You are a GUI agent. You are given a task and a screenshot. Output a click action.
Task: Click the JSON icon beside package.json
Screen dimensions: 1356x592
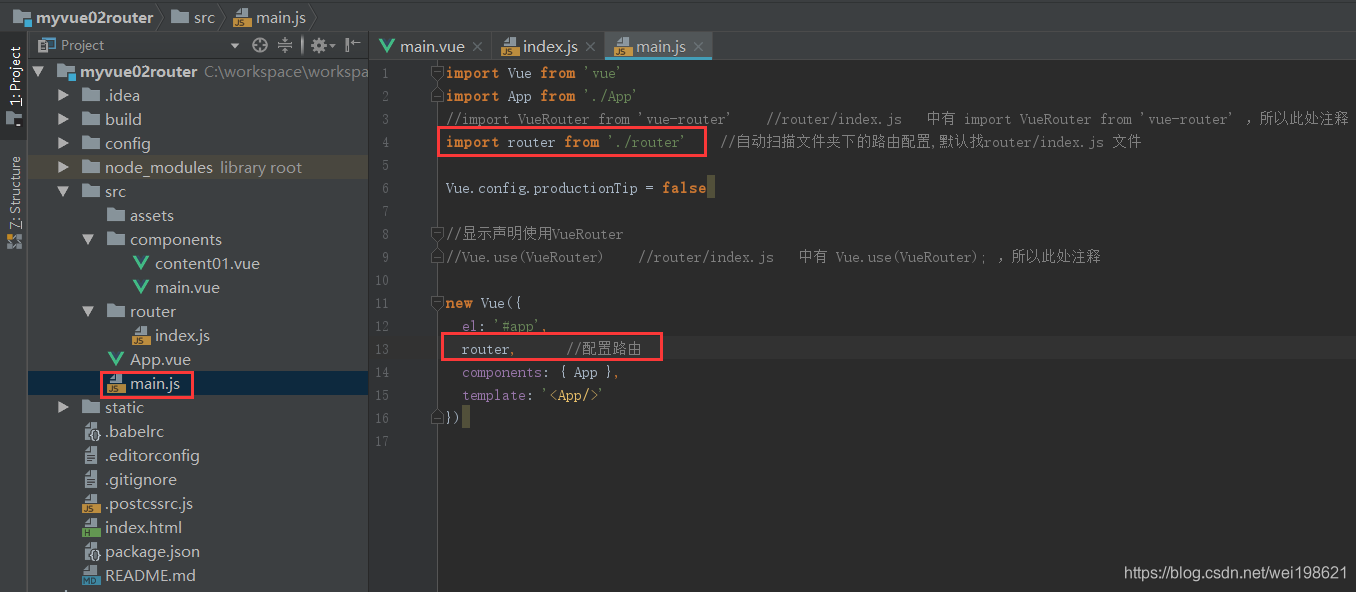(x=91, y=552)
